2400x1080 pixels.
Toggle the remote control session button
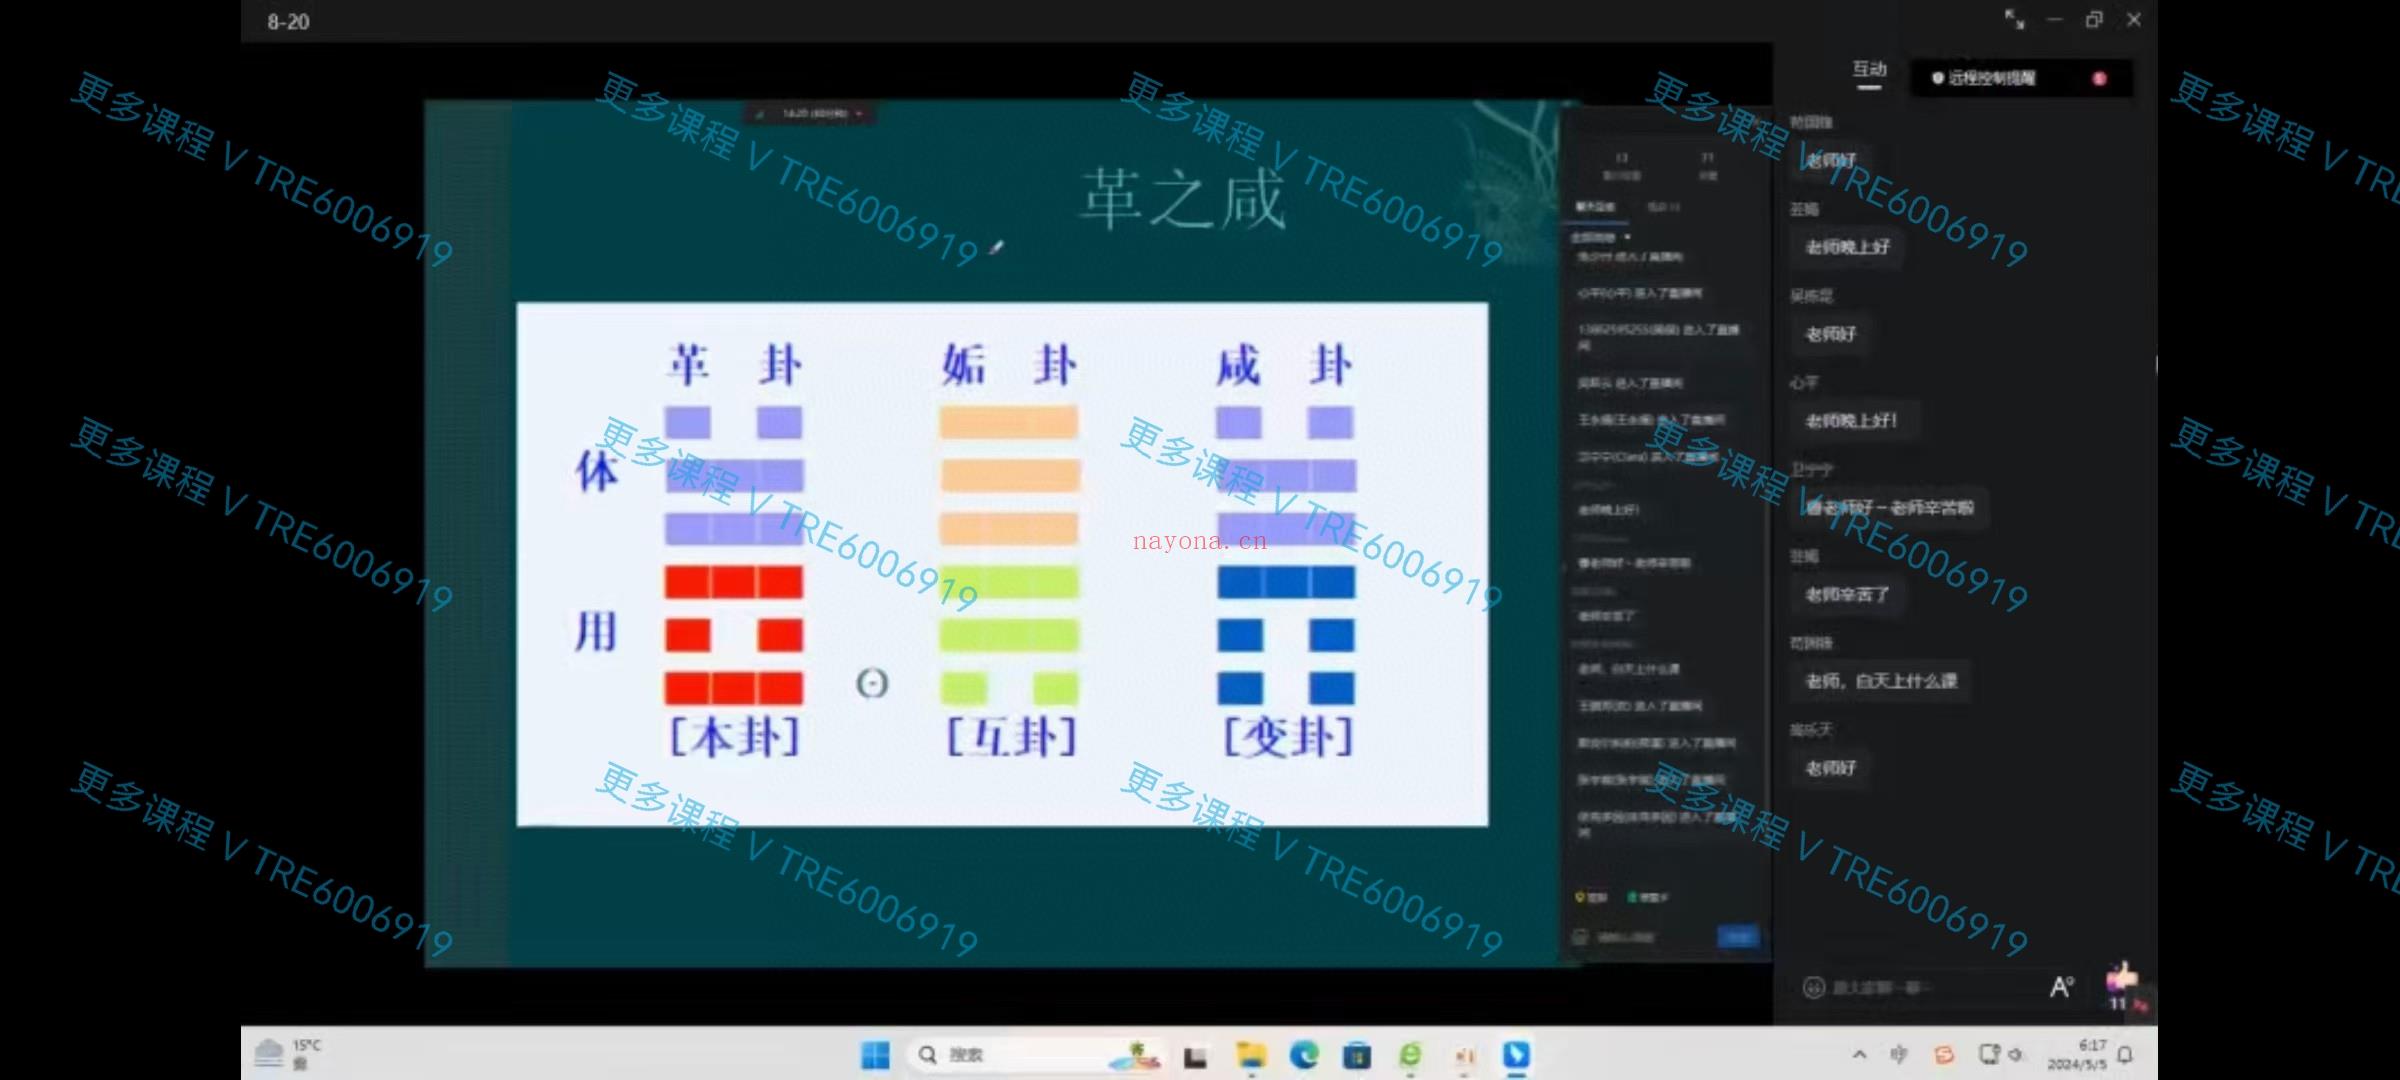(2103, 78)
